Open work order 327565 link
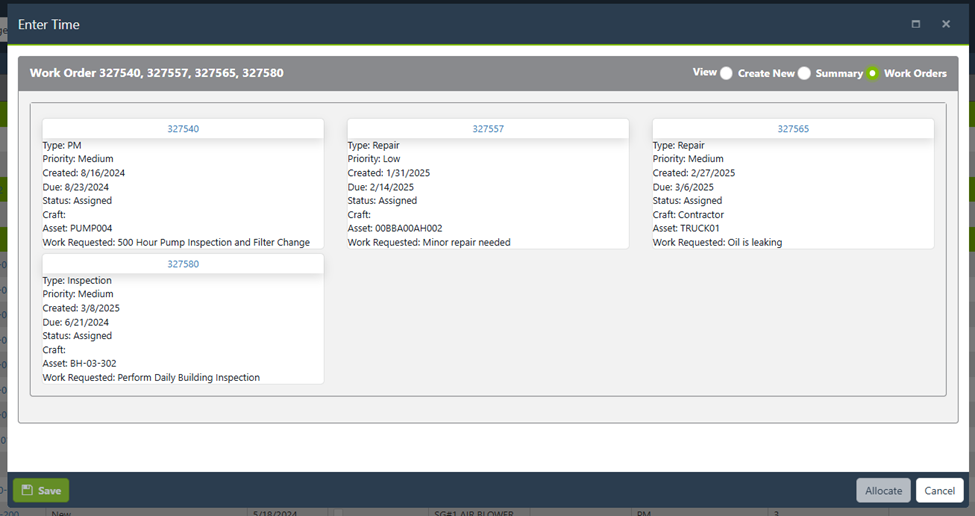Viewport: 975px width, 516px height. pyautogui.click(x=793, y=129)
